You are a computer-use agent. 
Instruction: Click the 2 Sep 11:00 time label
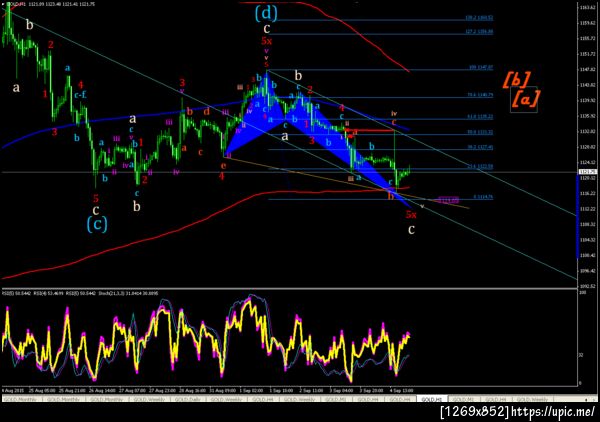coord(311,391)
